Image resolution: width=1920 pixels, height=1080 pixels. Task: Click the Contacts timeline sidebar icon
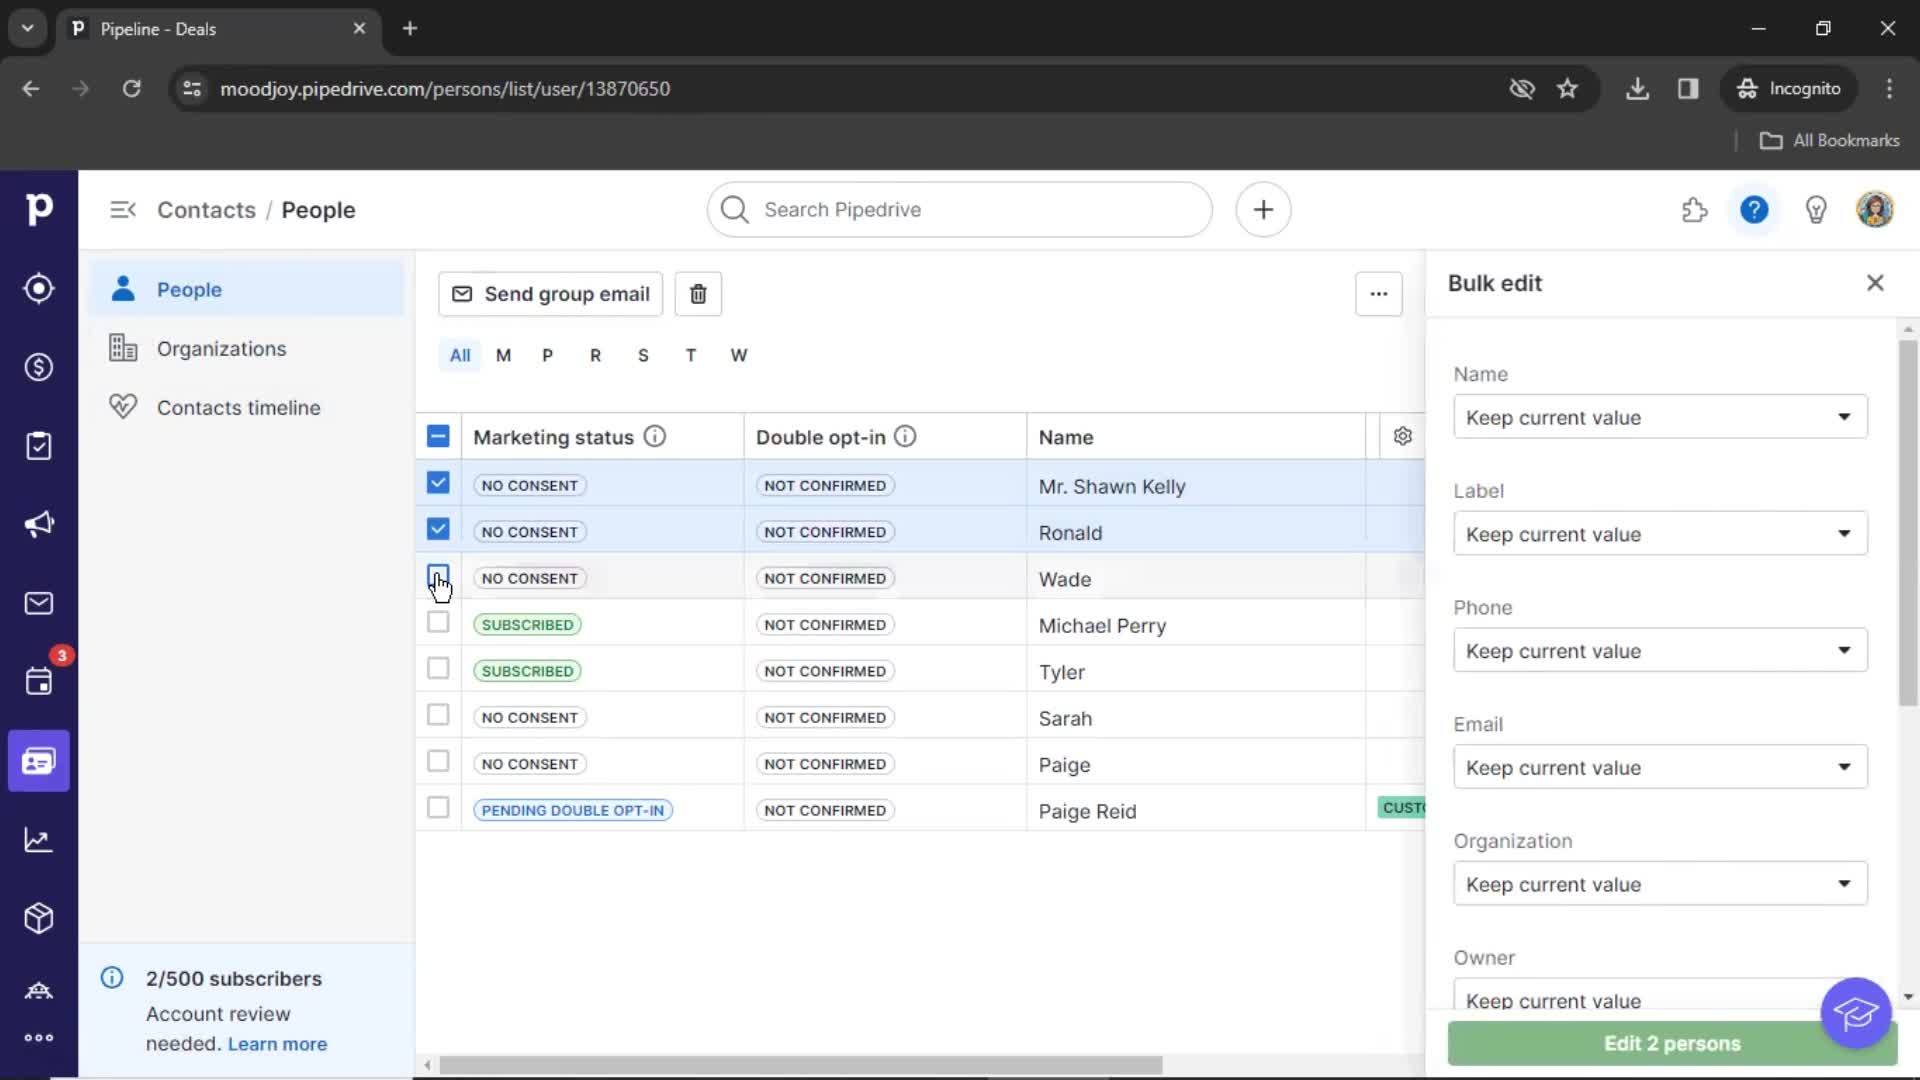tap(121, 406)
